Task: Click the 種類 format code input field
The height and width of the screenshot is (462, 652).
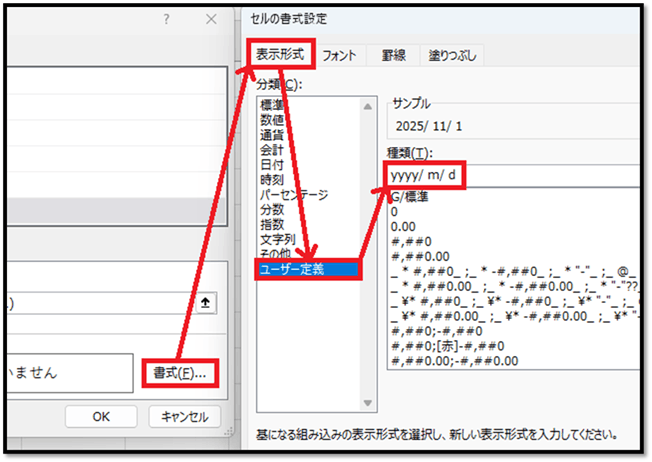Action: point(510,176)
